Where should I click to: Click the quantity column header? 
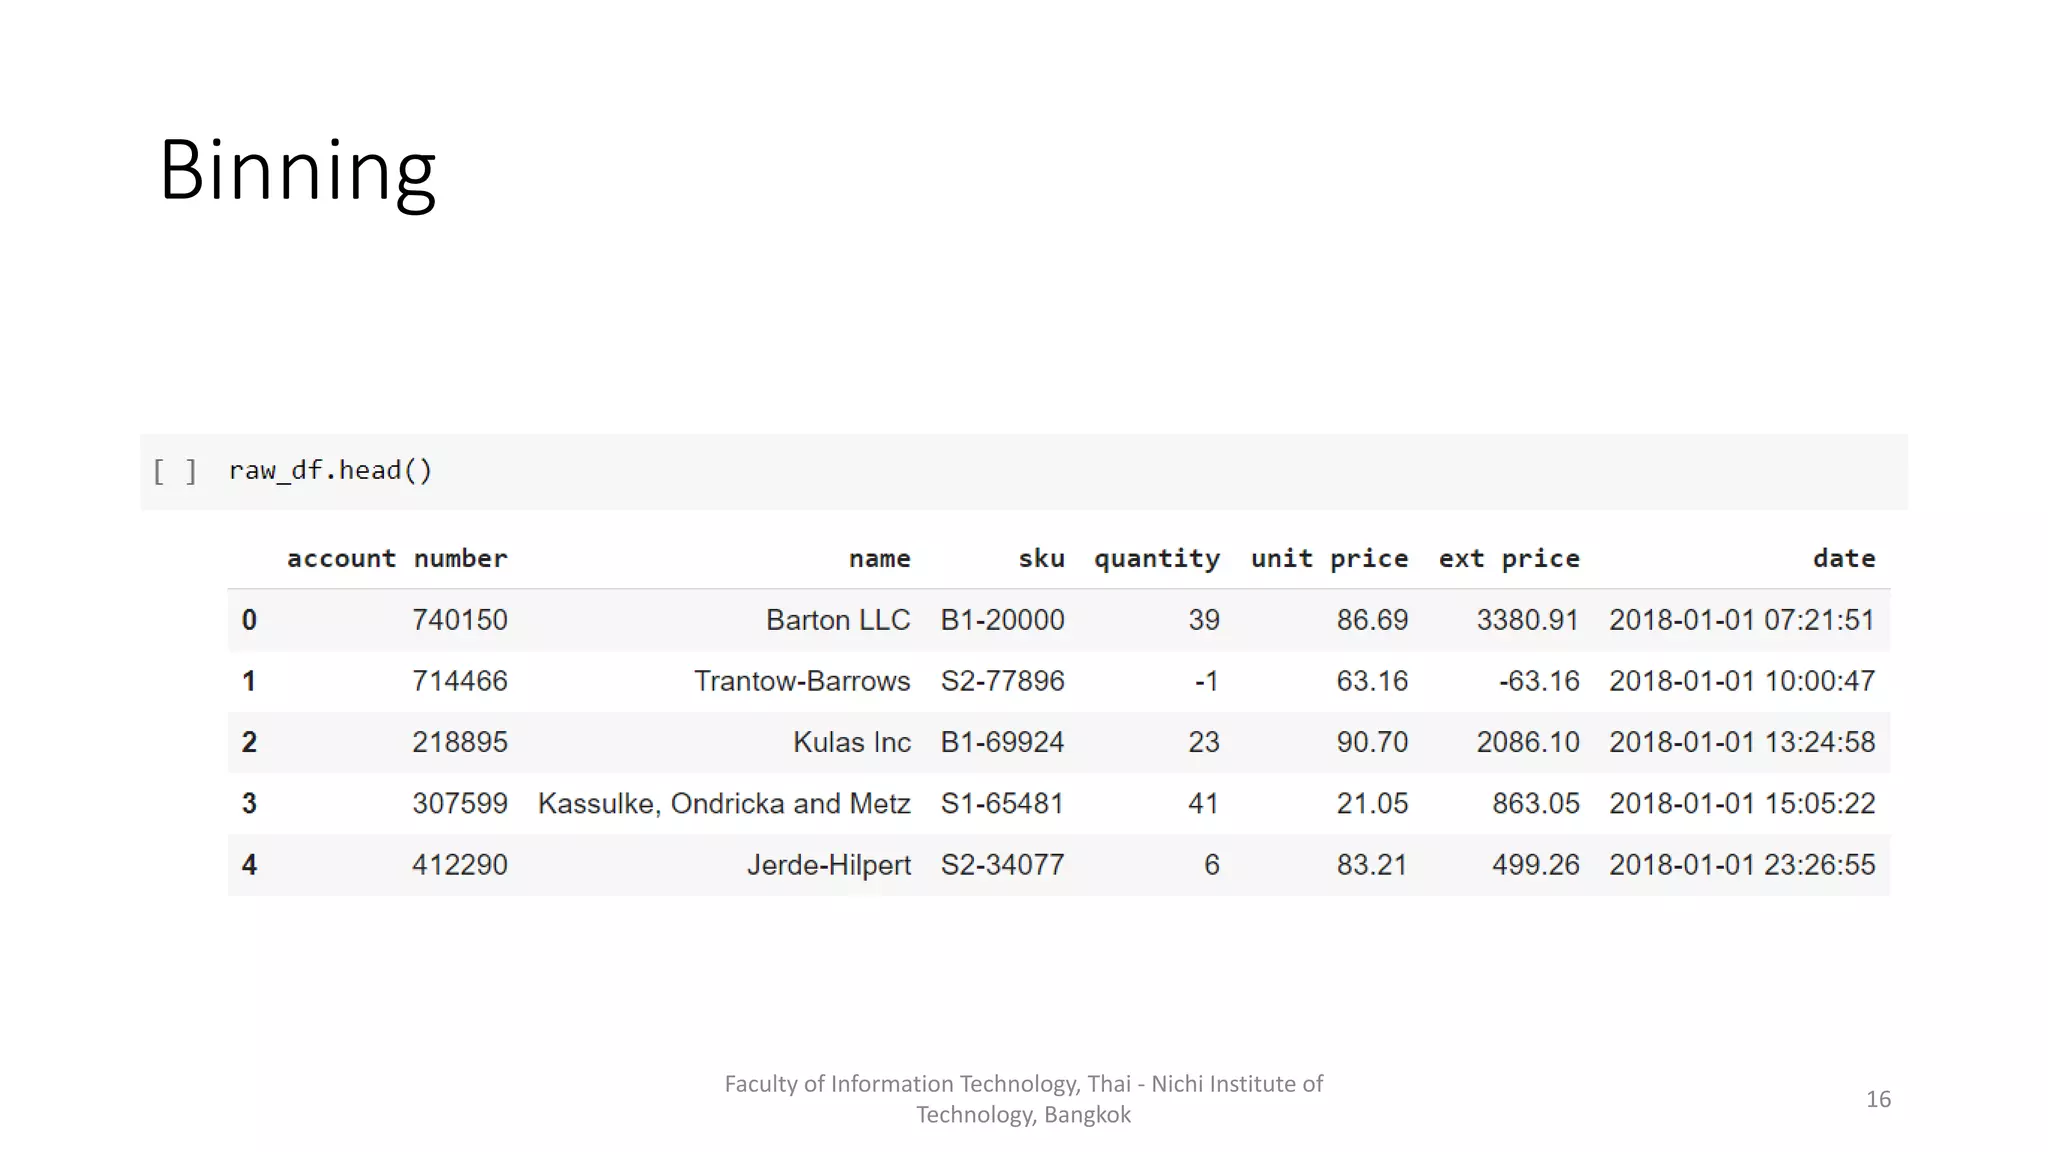(1156, 558)
